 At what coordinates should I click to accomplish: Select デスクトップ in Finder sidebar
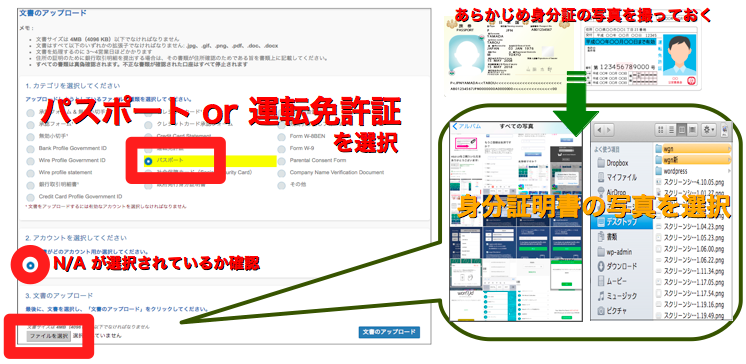(x=622, y=221)
